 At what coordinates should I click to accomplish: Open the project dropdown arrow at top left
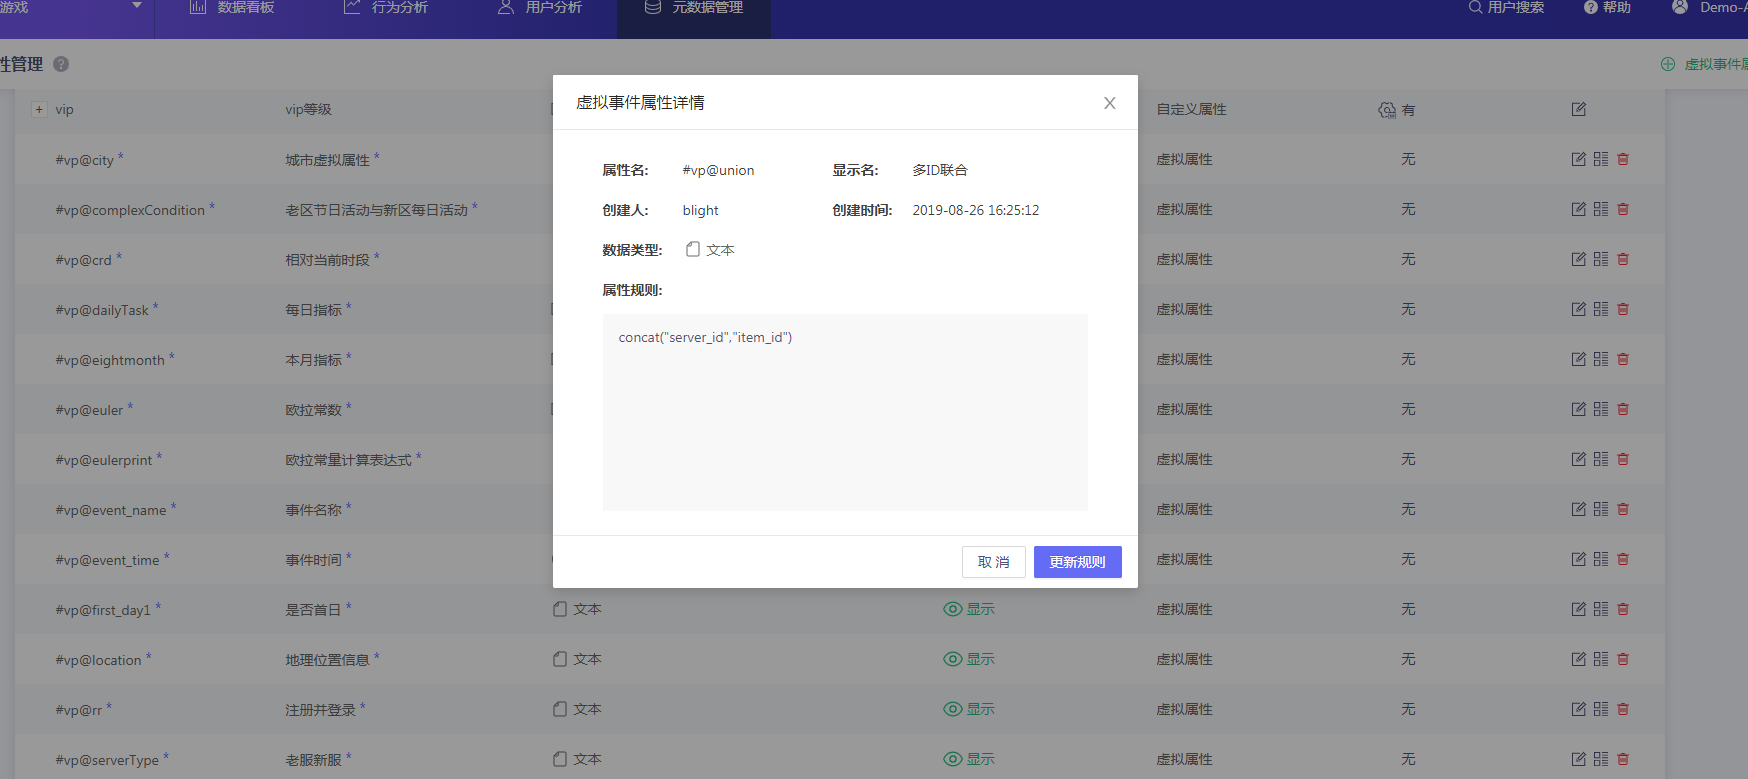[x=137, y=6]
